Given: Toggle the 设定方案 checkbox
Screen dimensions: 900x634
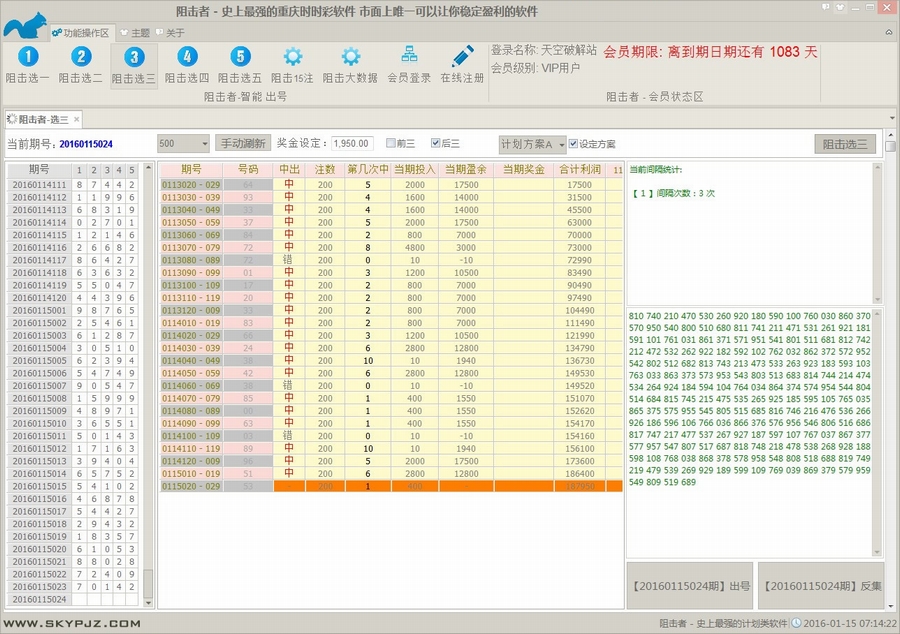Looking at the screenshot, I should [x=573, y=143].
